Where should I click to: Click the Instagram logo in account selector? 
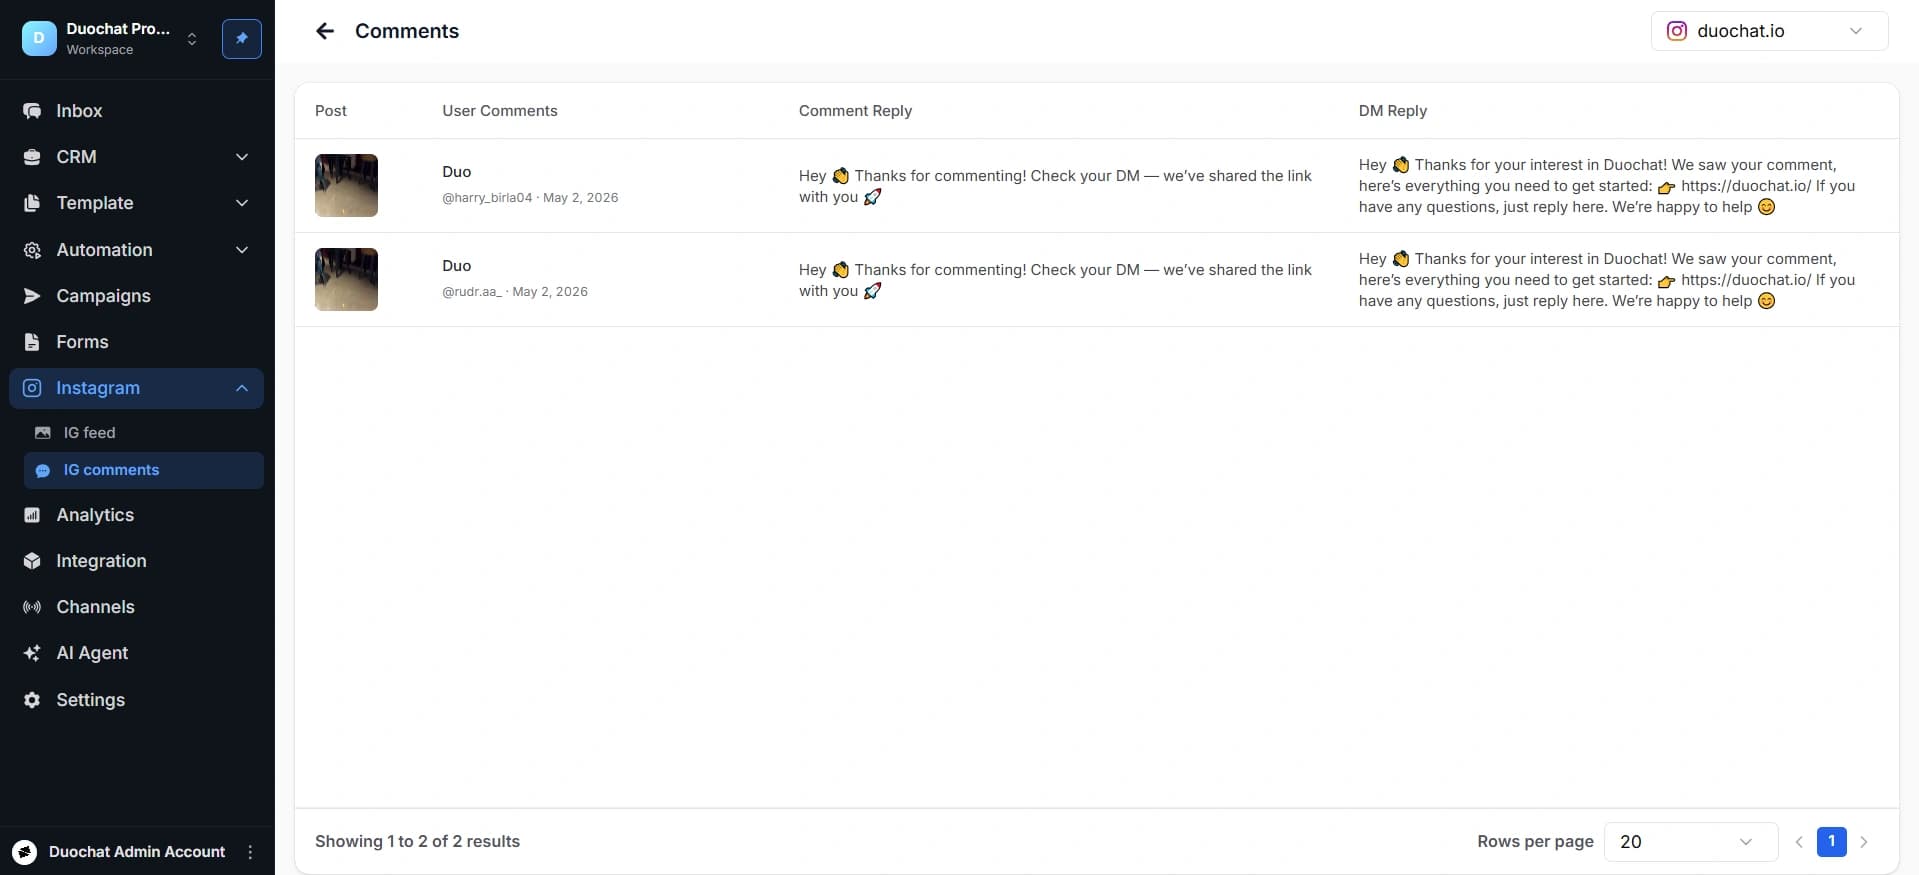pyautogui.click(x=1677, y=31)
